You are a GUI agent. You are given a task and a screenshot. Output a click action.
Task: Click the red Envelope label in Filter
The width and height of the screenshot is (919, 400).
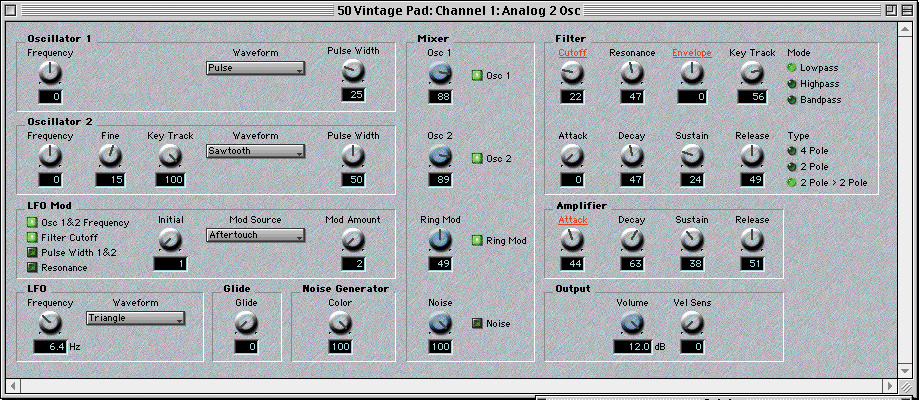(x=692, y=53)
